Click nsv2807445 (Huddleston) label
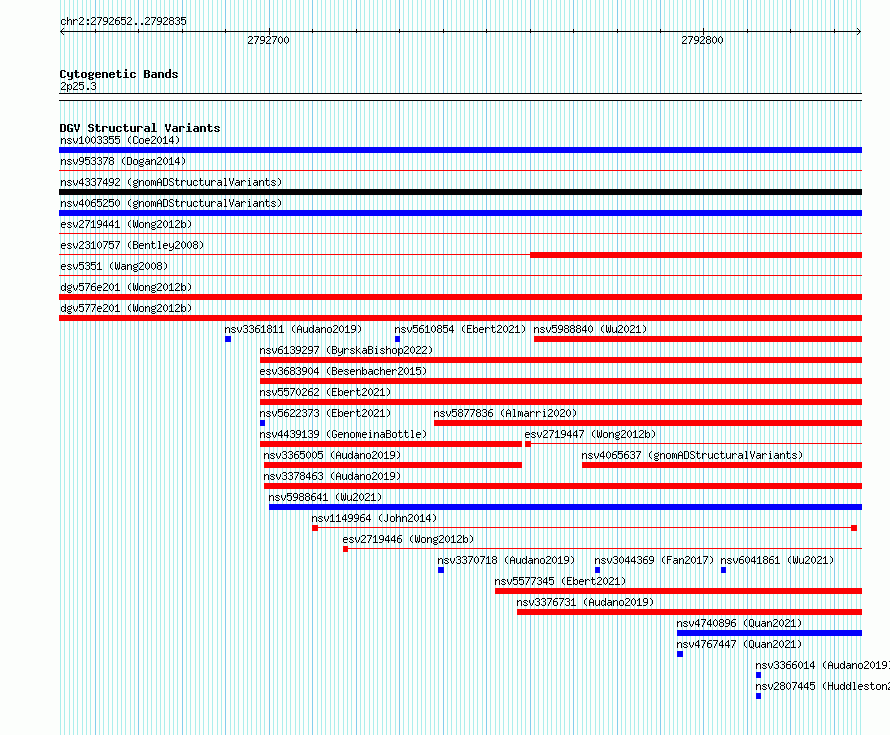 click(822, 686)
